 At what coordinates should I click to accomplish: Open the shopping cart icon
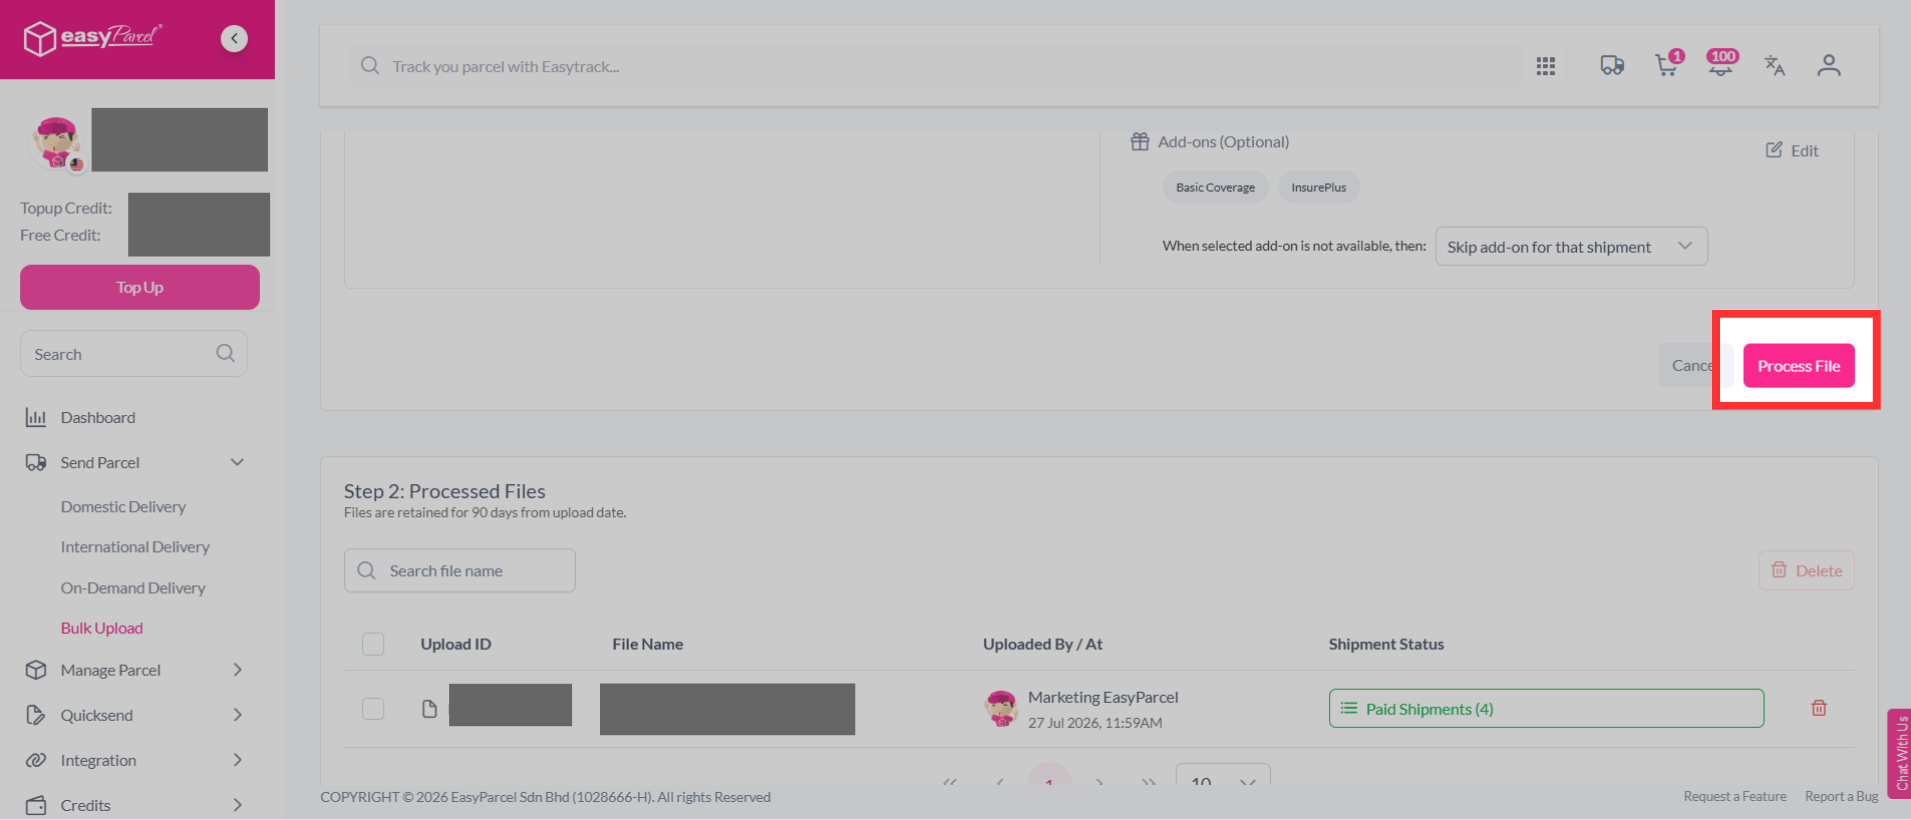(1667, 65)
